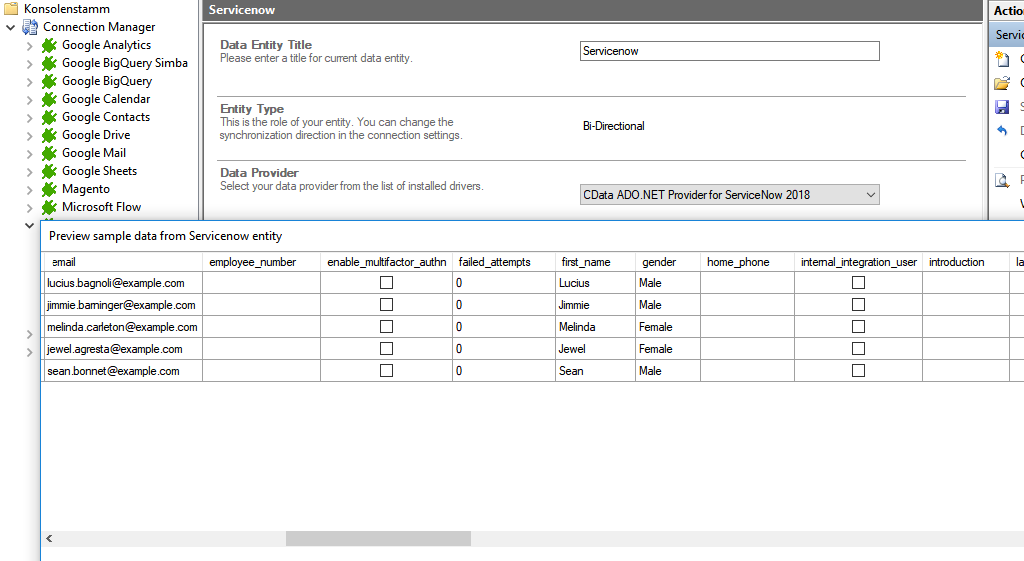Select the Google Mail connection icon
The height and width of the screenshot is (561, 1024).
pyautogui.click(x=49, y=153)
